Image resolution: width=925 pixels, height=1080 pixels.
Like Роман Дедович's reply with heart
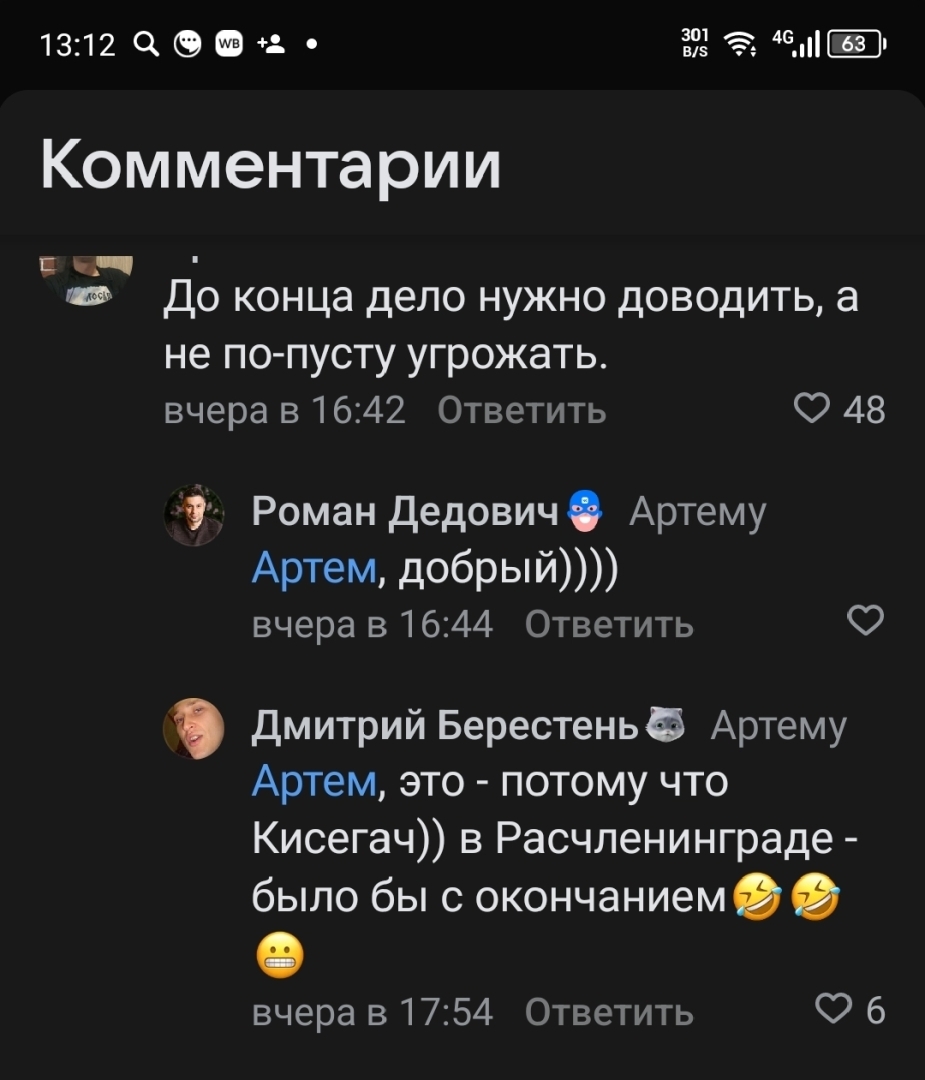pos(865,623)
